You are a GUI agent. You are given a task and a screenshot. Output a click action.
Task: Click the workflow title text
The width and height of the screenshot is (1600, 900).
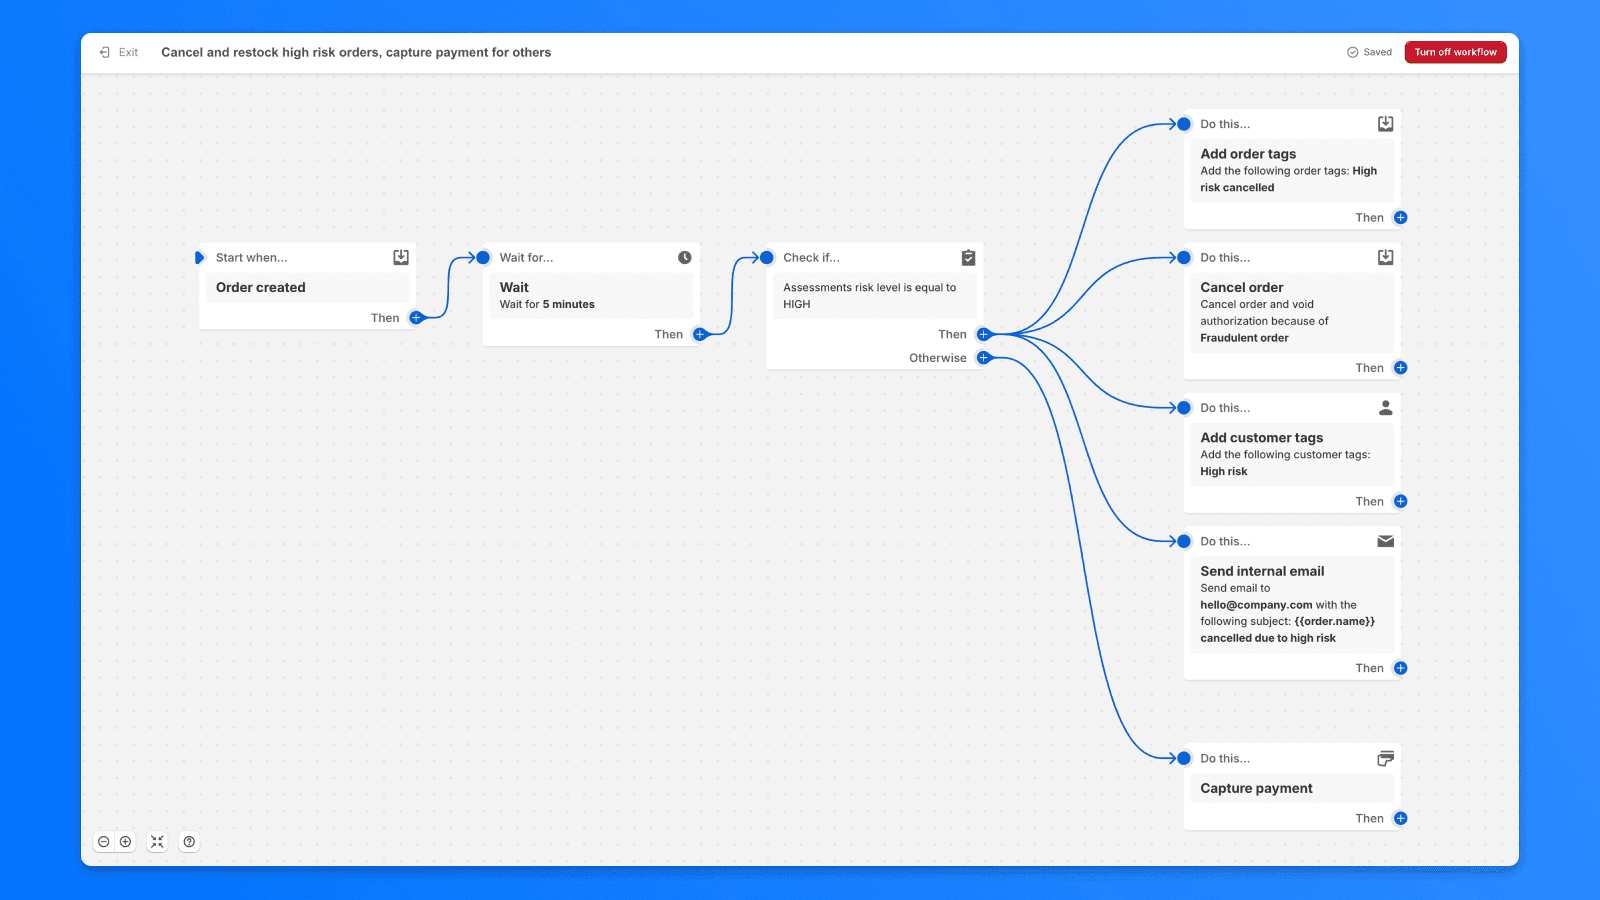356,52
